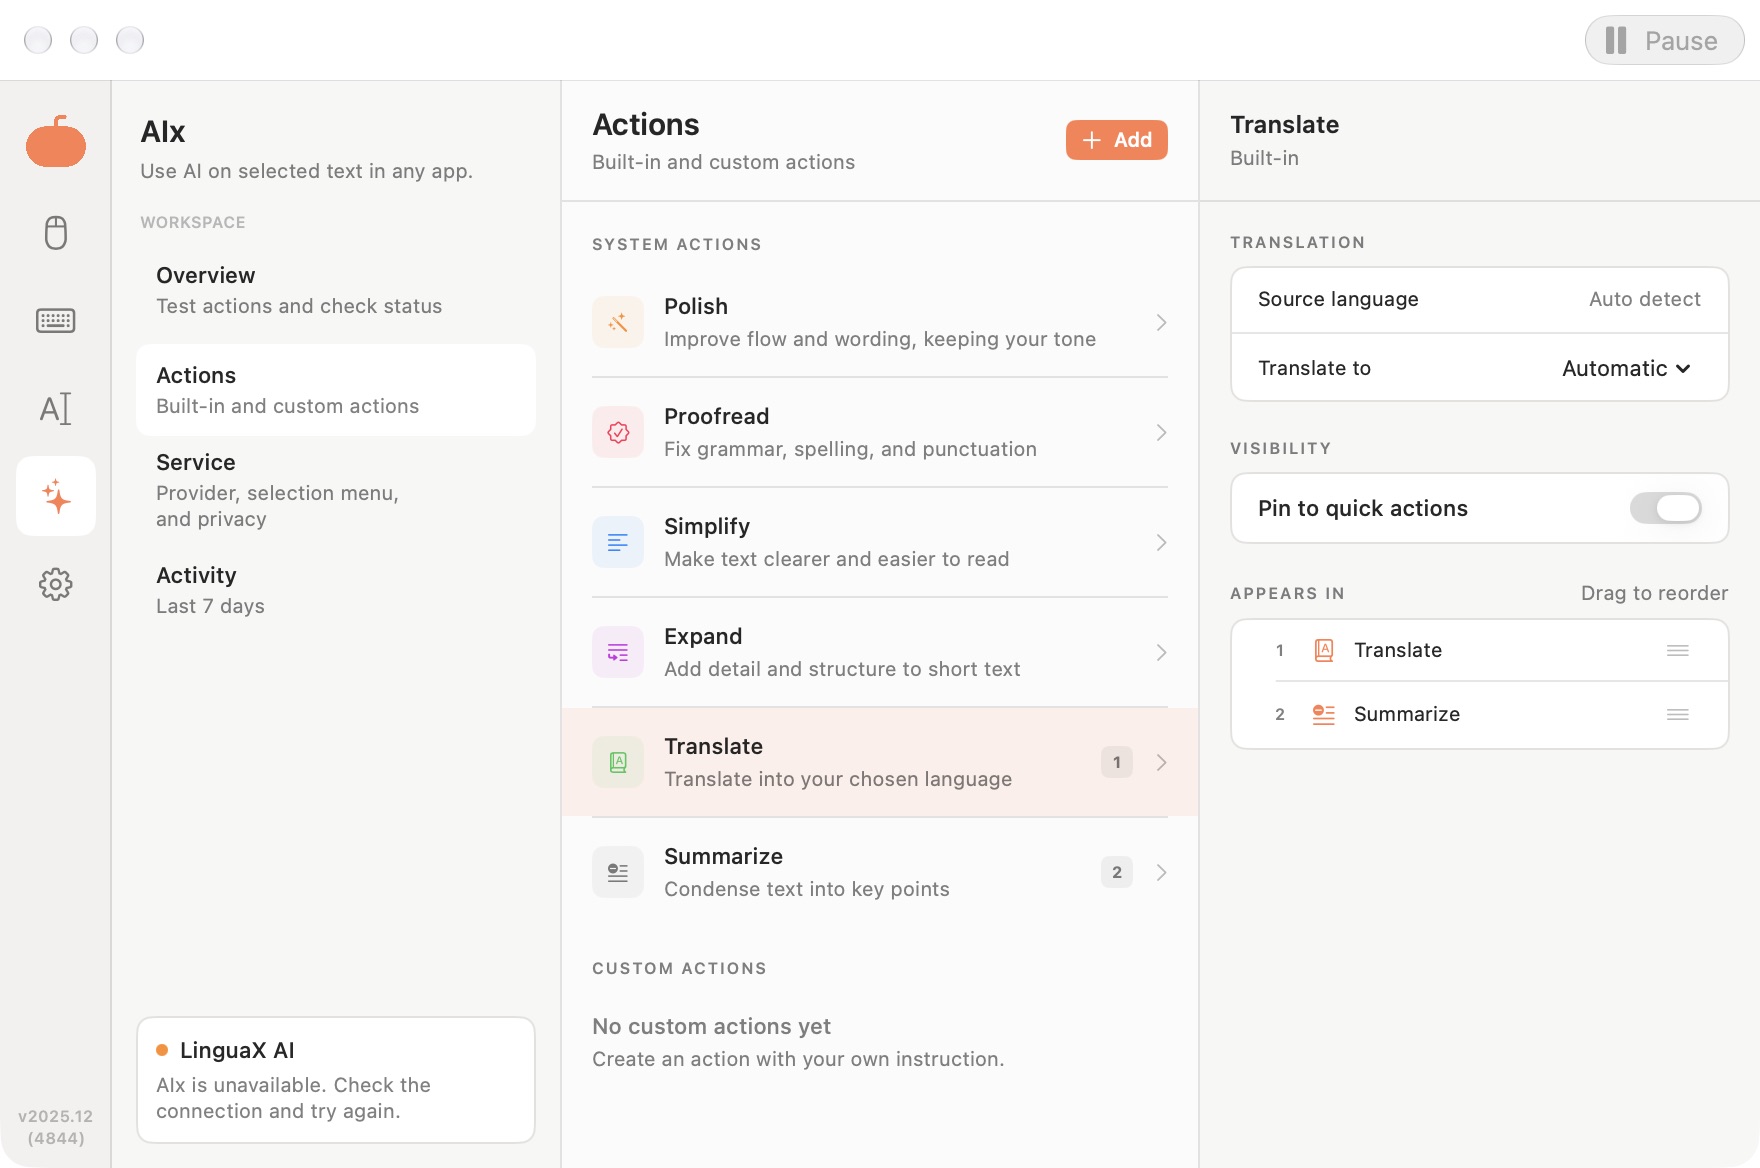
Task: Click Translate icon in Appears In list
Action: click(1324, 650)
